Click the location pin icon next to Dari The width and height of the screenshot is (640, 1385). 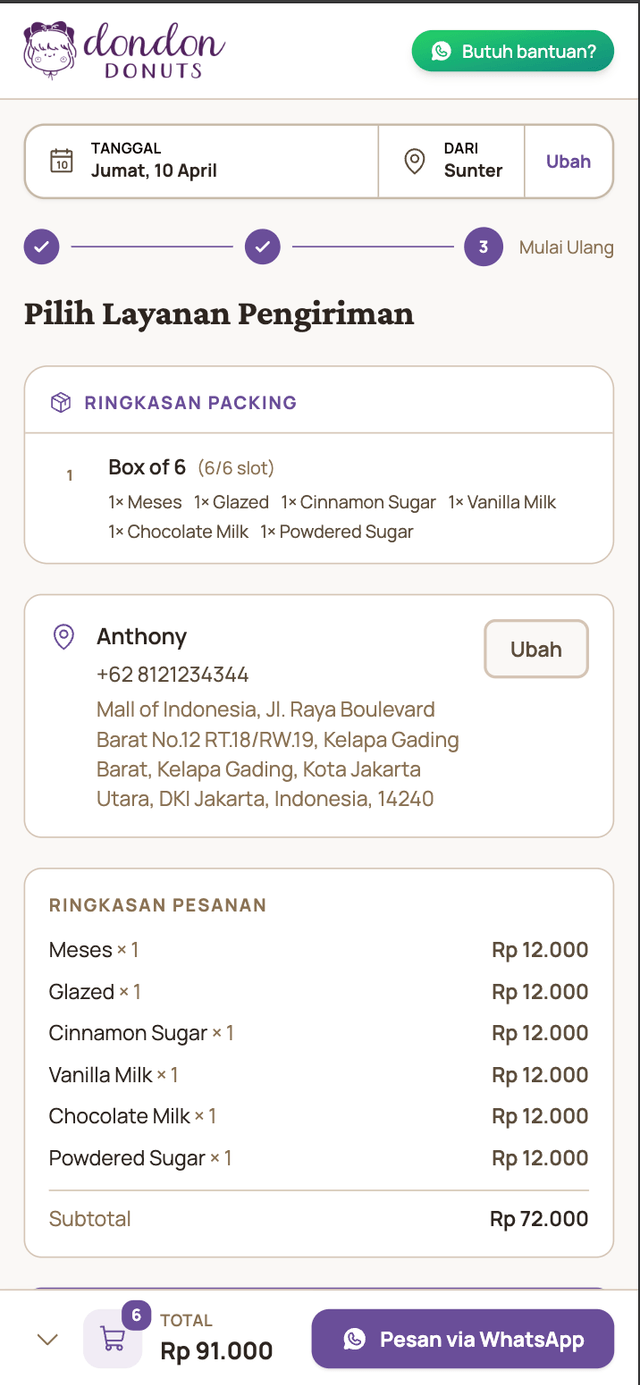[414, 160]
